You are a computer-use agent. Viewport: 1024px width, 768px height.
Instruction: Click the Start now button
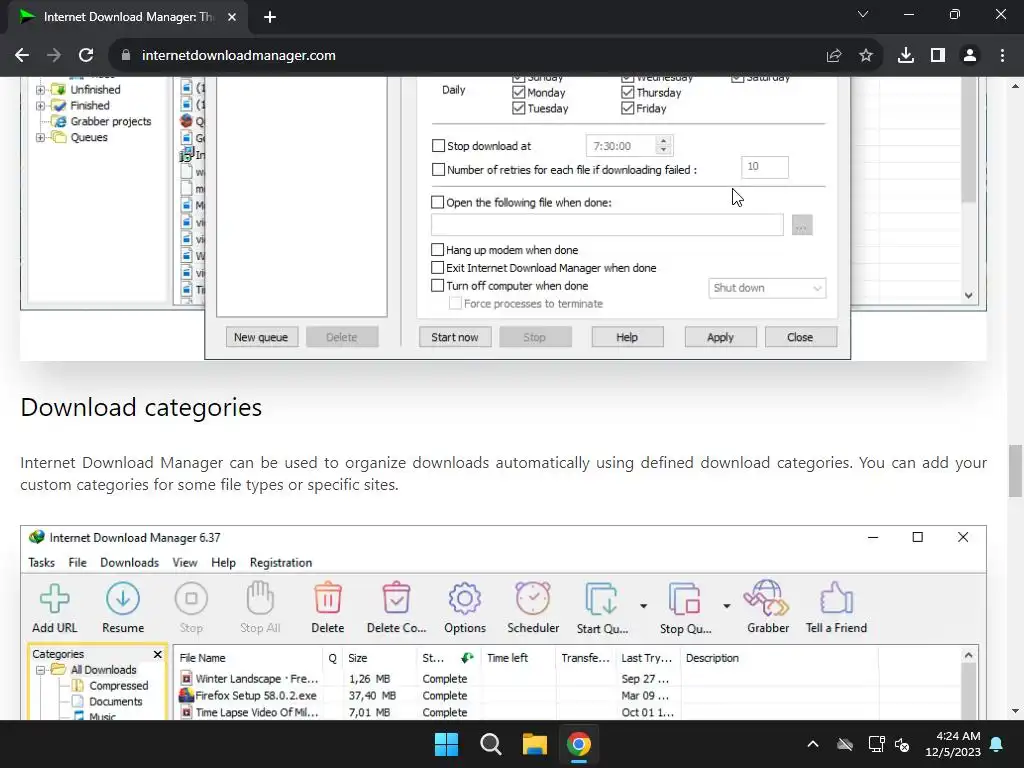(x=455, y=337)
